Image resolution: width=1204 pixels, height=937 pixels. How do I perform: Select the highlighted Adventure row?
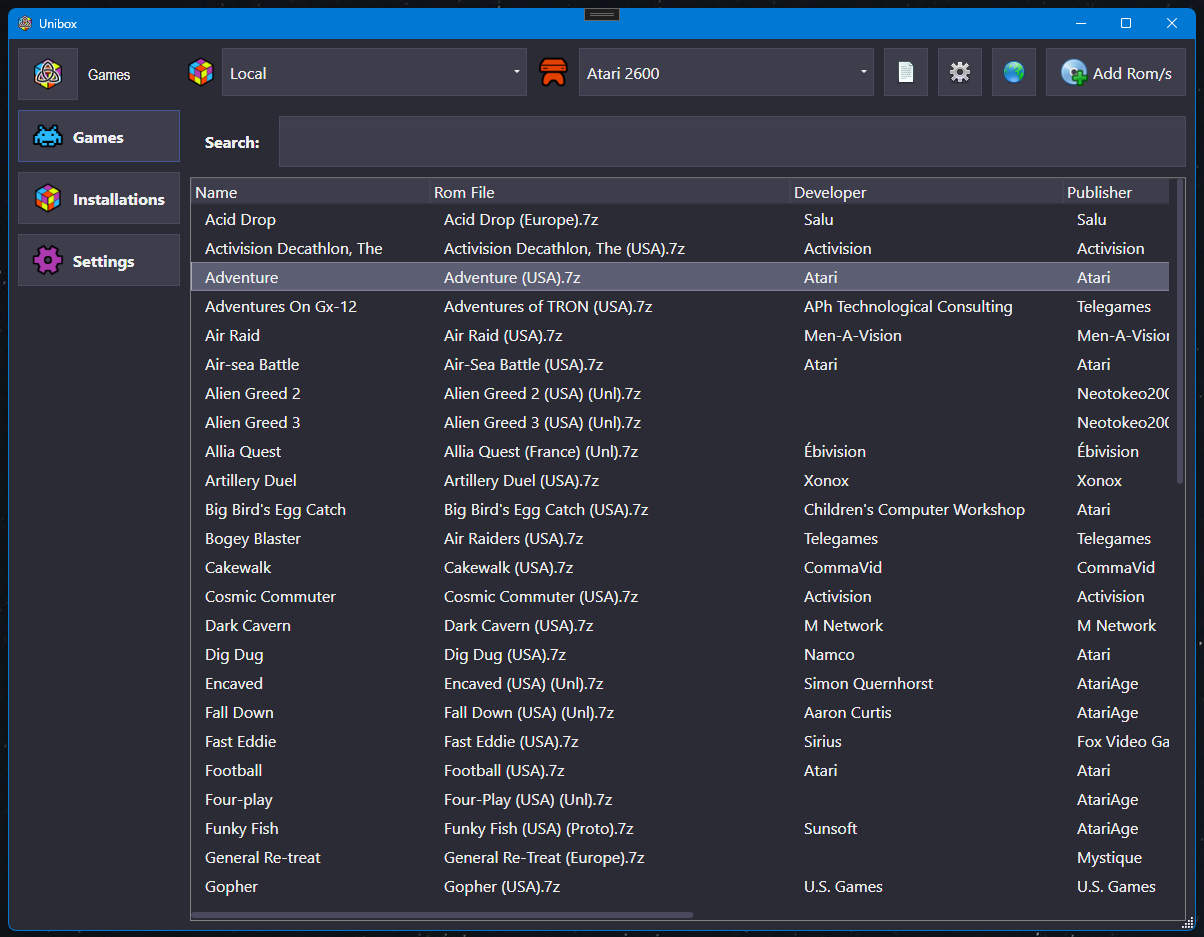coord(679,277)
